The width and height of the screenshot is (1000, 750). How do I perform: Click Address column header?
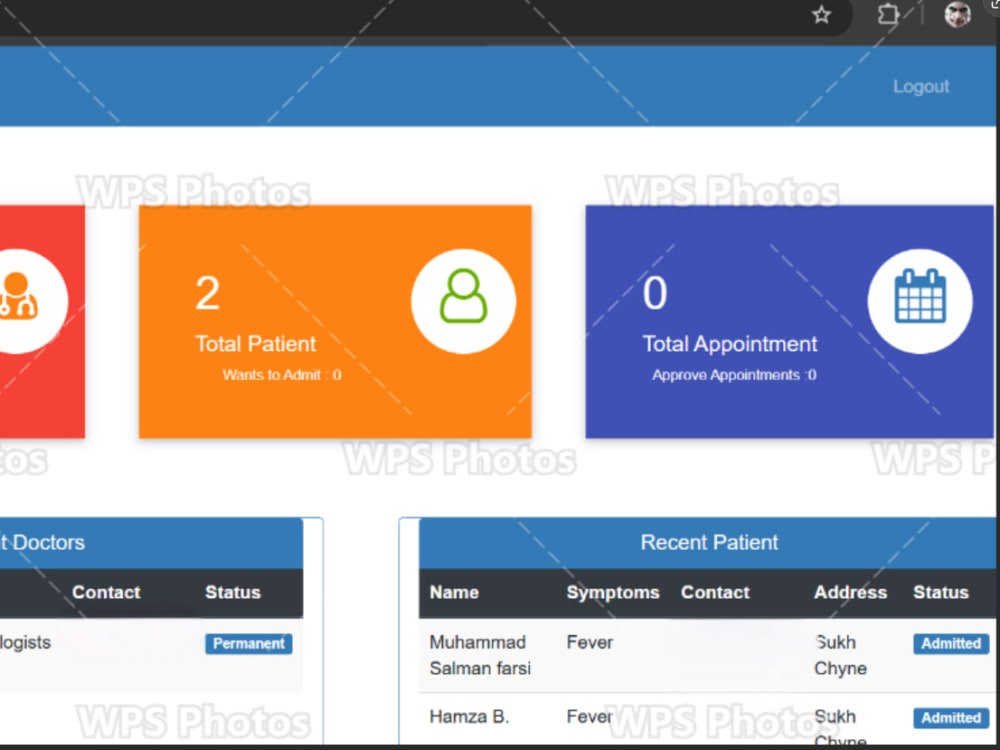pos(850,592)
